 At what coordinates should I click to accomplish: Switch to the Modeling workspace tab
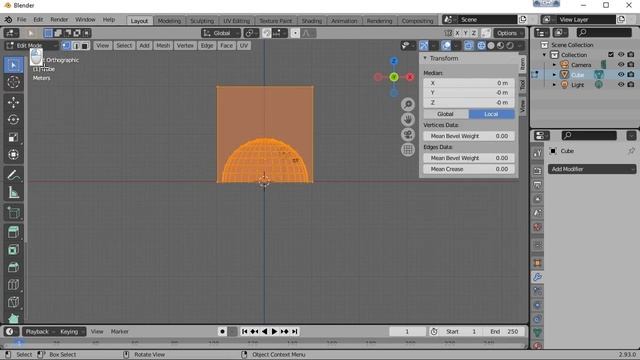coord(169,21)
